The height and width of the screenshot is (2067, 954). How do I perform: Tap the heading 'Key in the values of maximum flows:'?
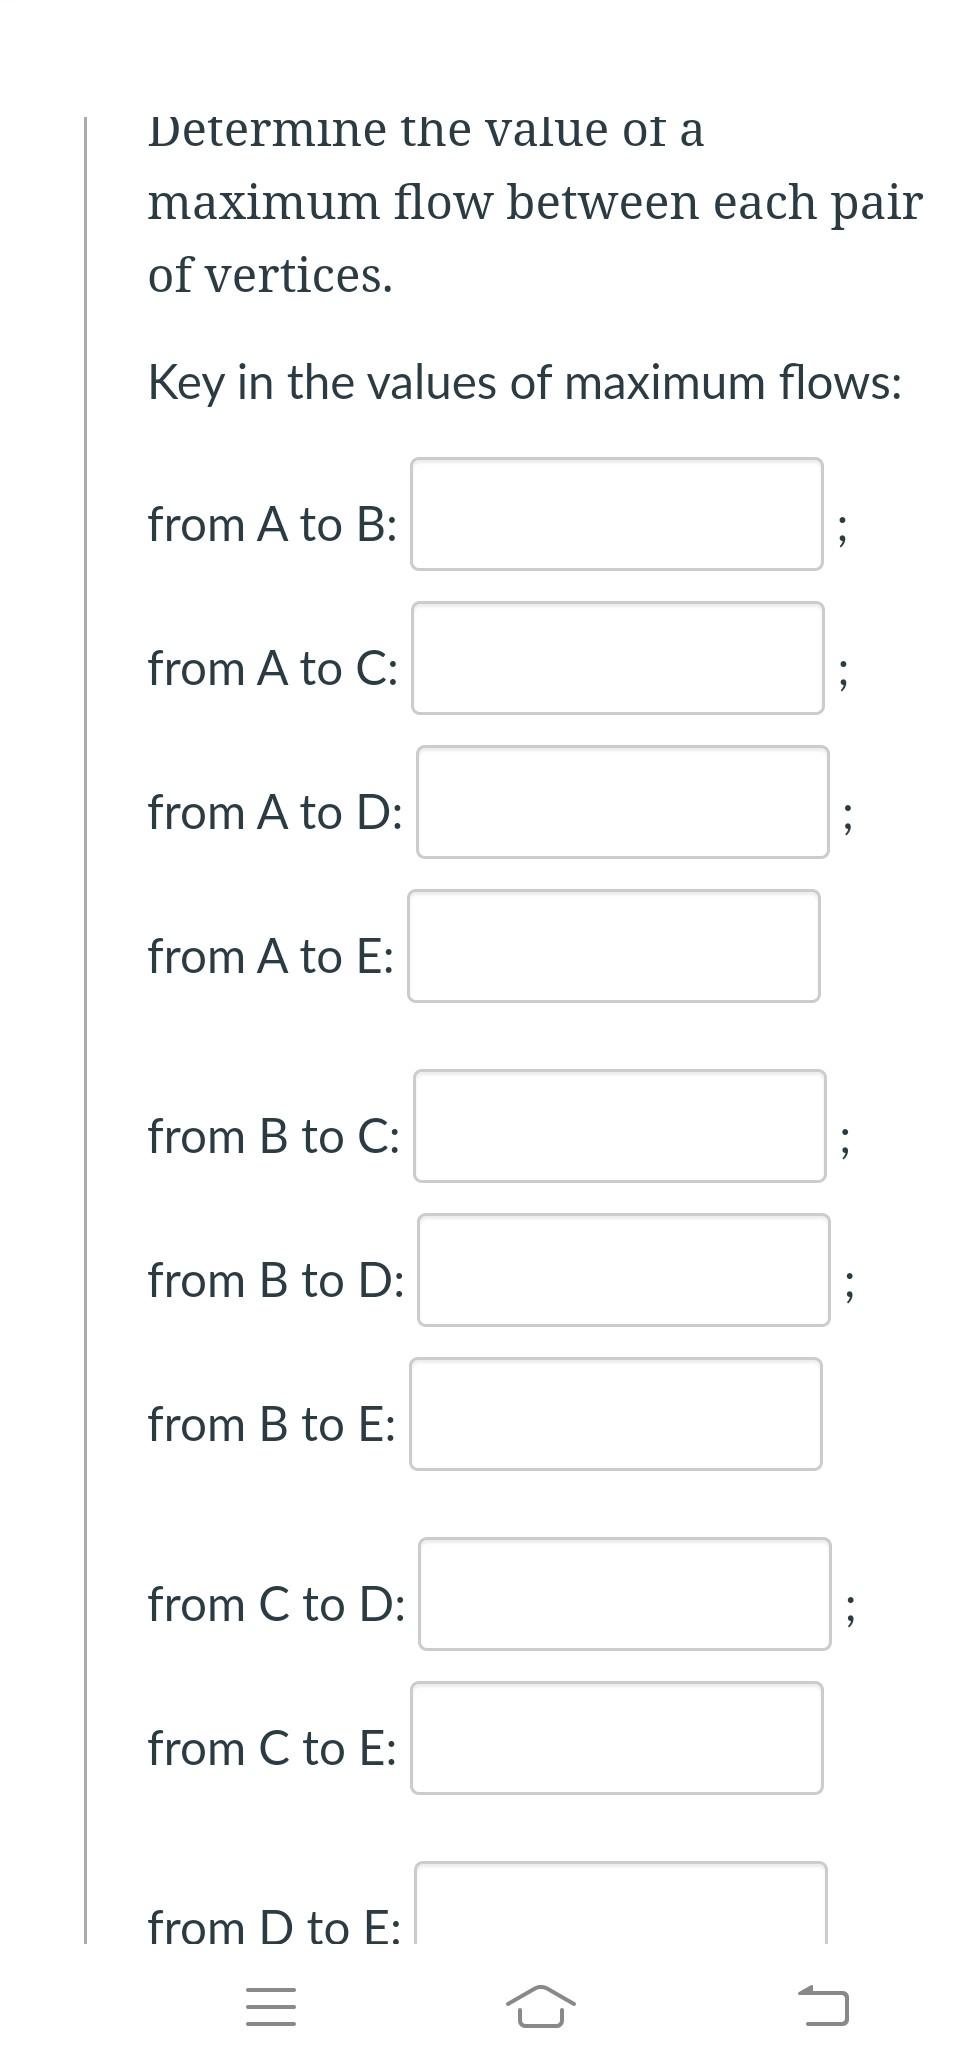point(524,381)
